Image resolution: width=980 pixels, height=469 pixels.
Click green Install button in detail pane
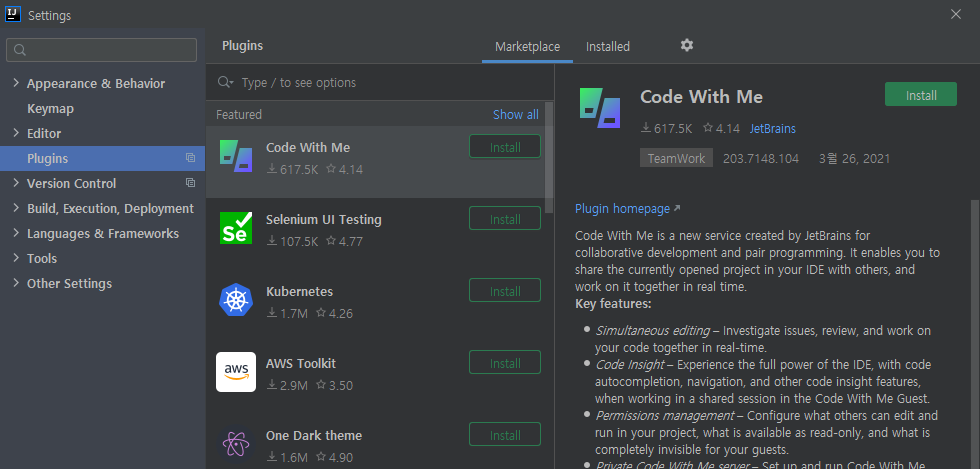click(x=921, y=95)
